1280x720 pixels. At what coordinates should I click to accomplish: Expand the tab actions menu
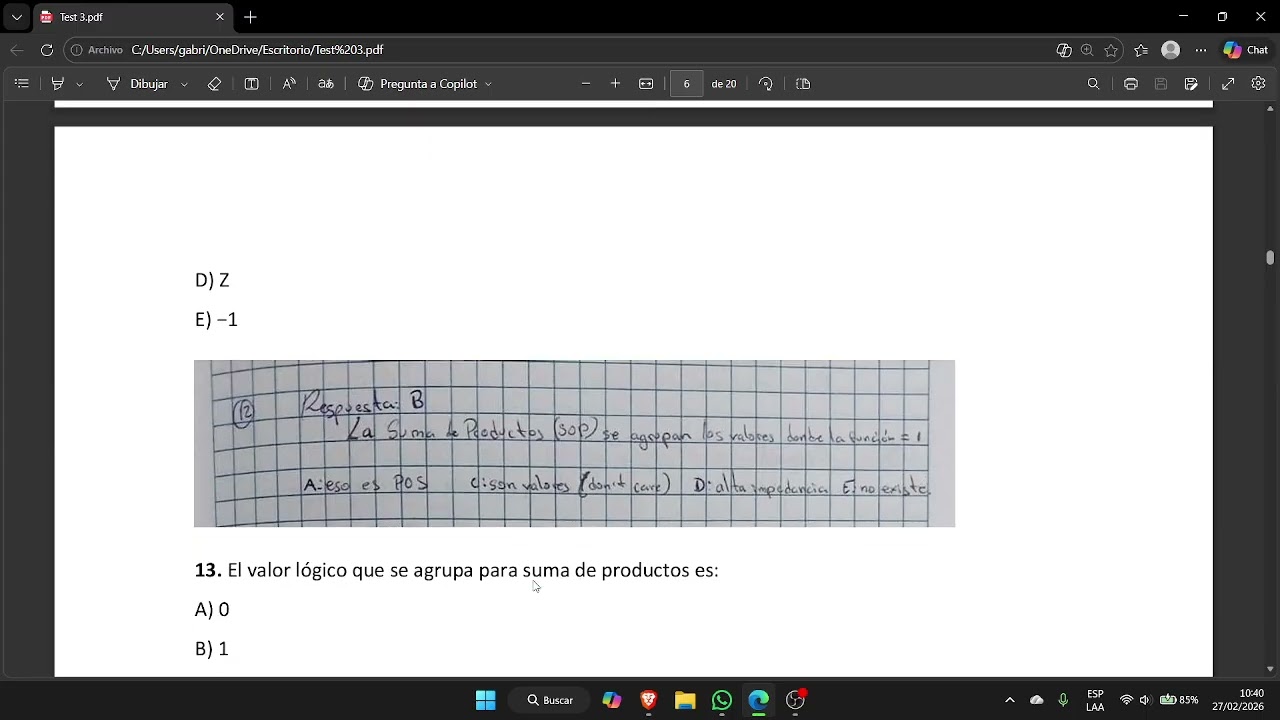(x=16, y=17)
